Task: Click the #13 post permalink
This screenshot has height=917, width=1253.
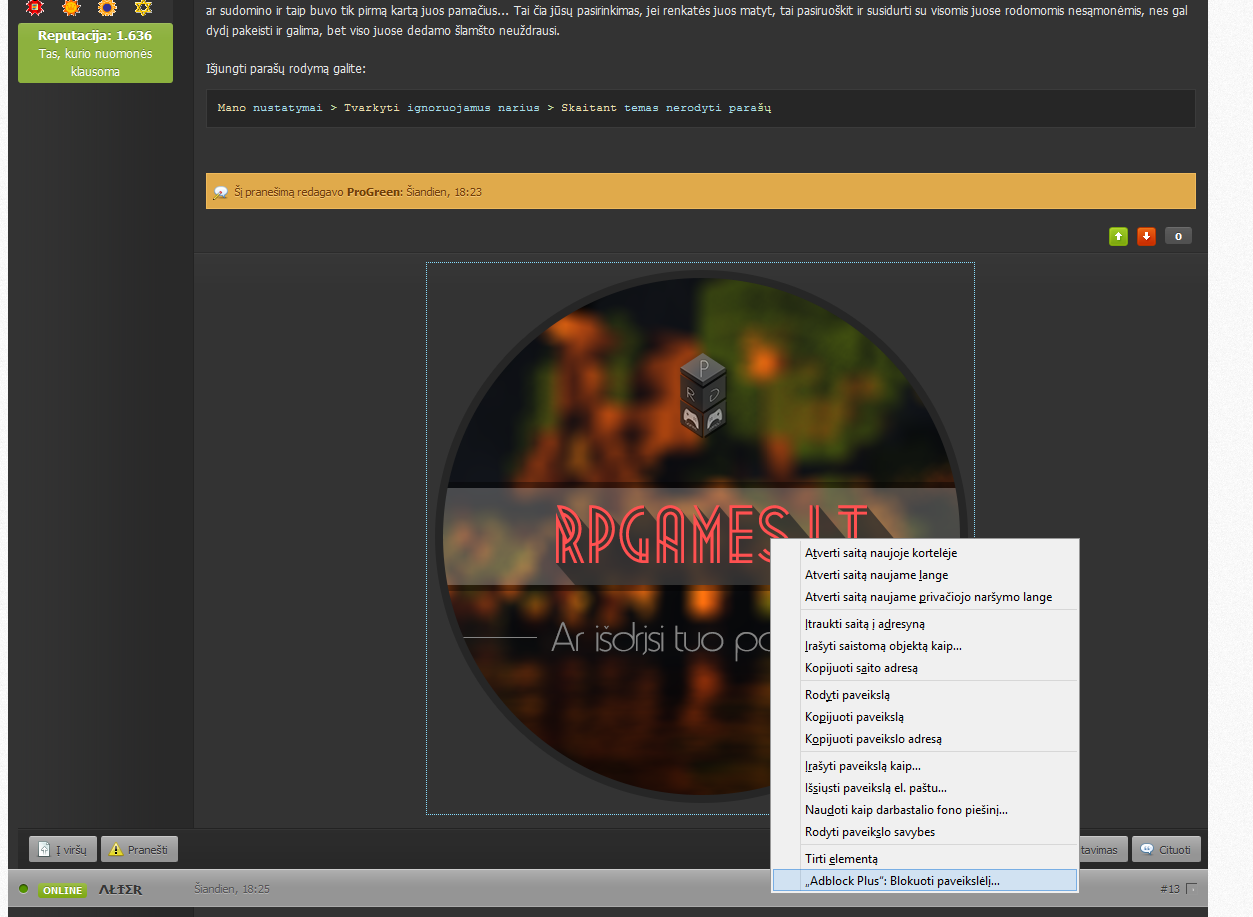Action: point(1170,889)
